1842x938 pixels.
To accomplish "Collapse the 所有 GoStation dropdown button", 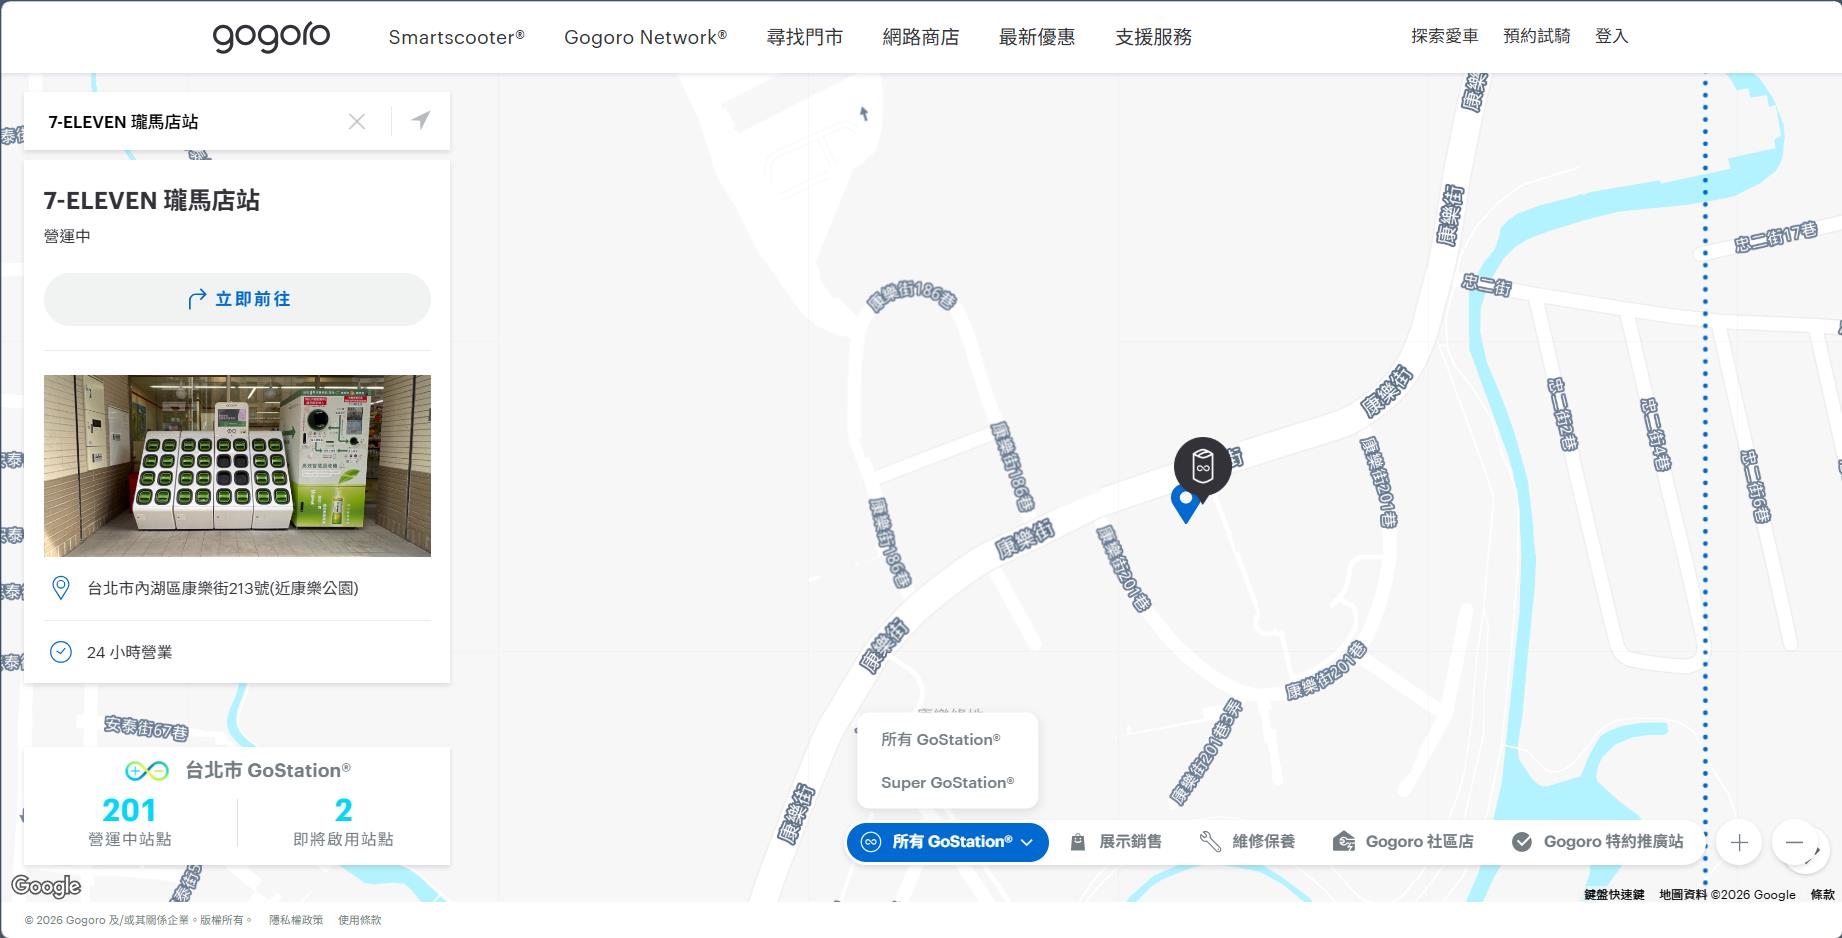I will (948, 842).
